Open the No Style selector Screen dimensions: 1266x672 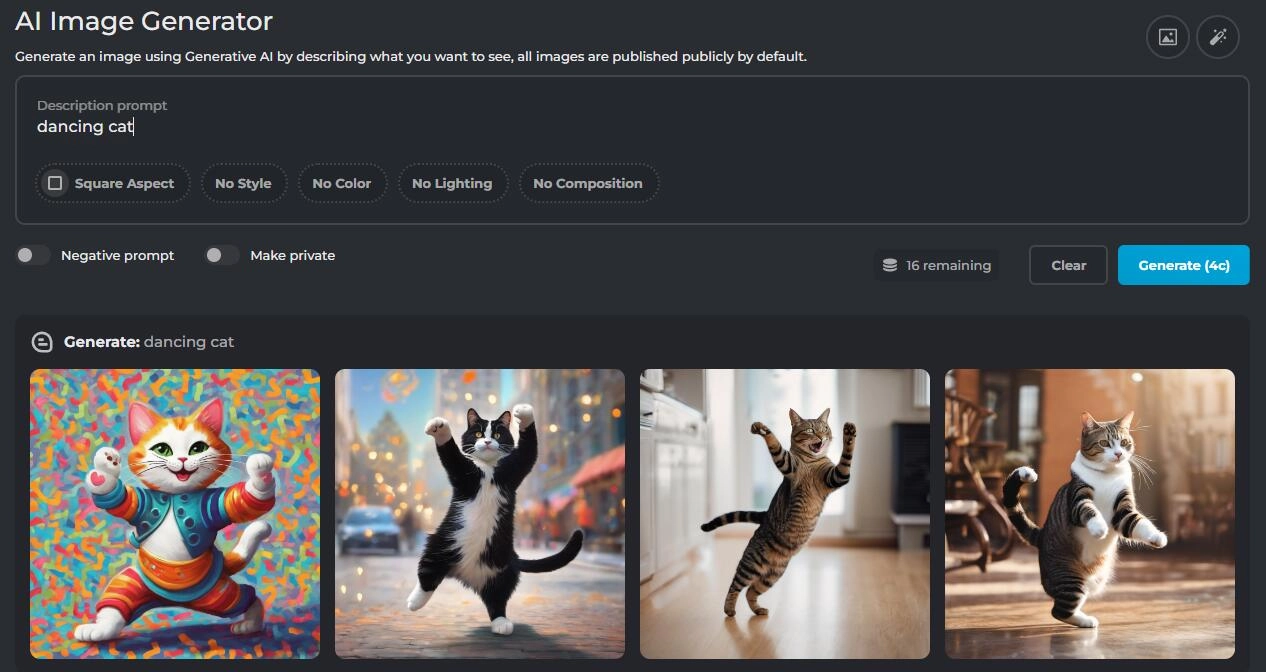click(243, 183)
